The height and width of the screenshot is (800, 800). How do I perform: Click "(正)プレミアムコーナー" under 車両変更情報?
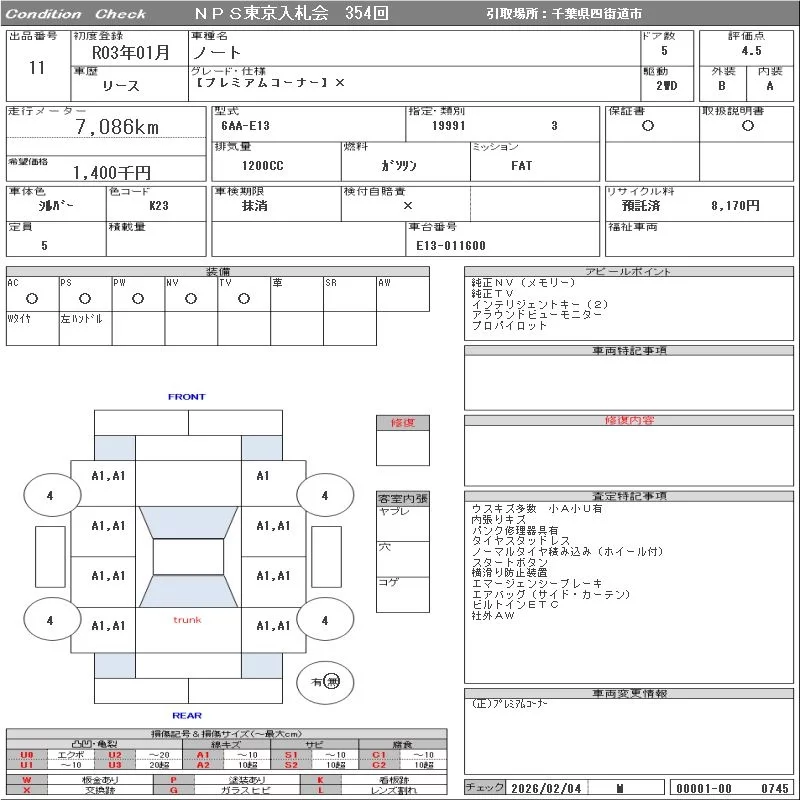pos(509,704)
